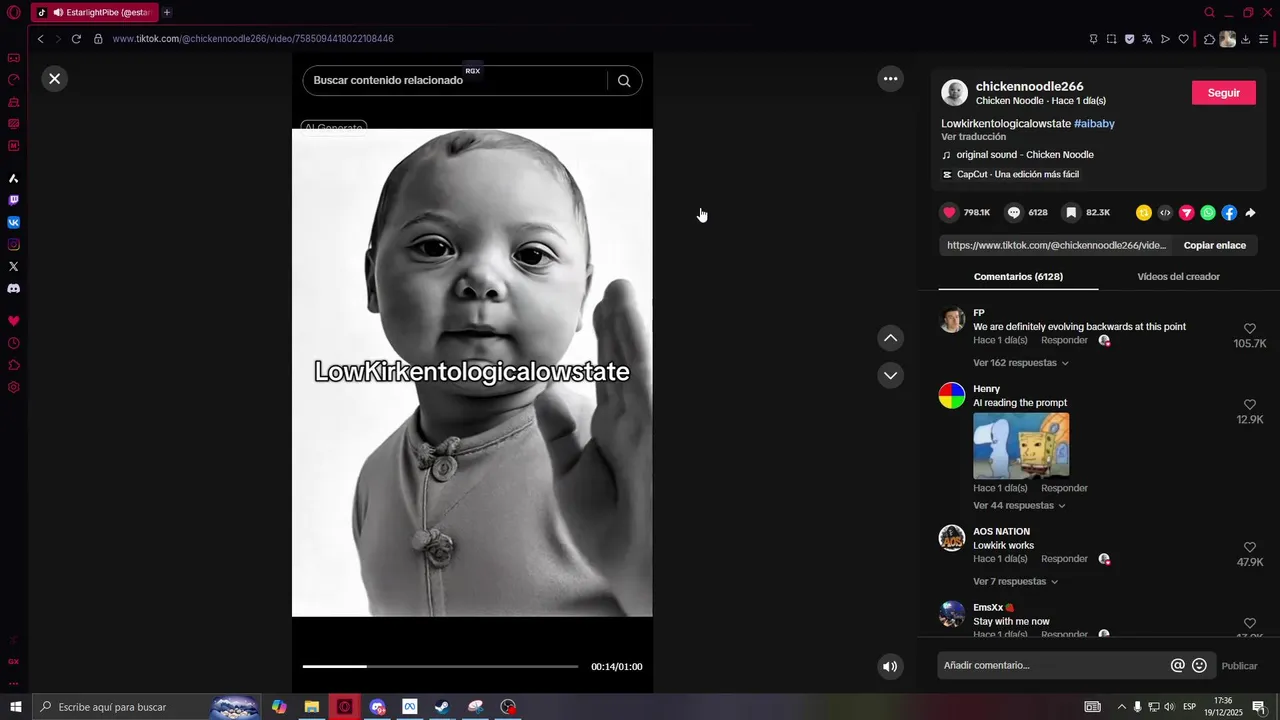Mute the video with the speaker button
This screenshot has height=720, width=1280.
coord(890,666)
